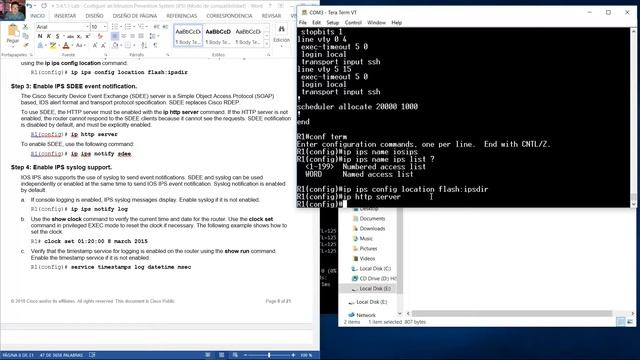The image size is (640, 360).
Task: Click the page count status text in Word
Action: pyautogui.click(x=18, y=355)
